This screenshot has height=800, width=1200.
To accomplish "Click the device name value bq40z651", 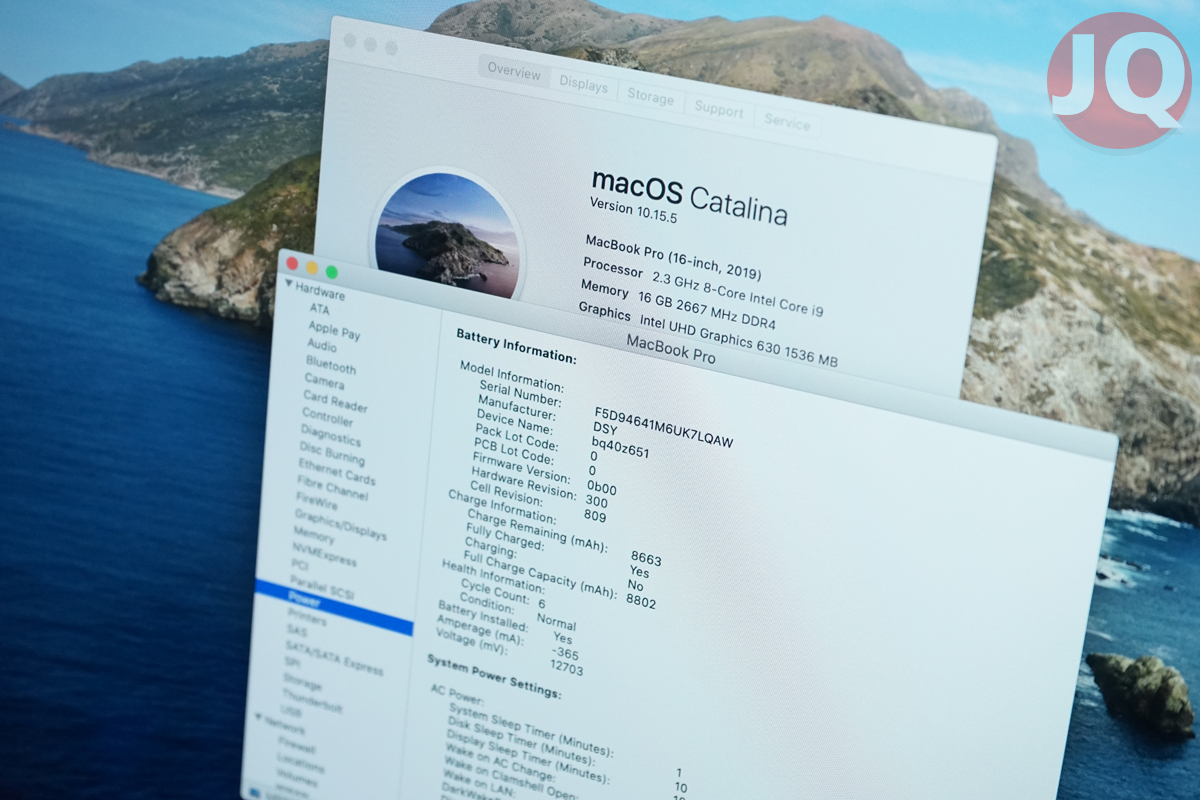I will click(x=620, y=446).
